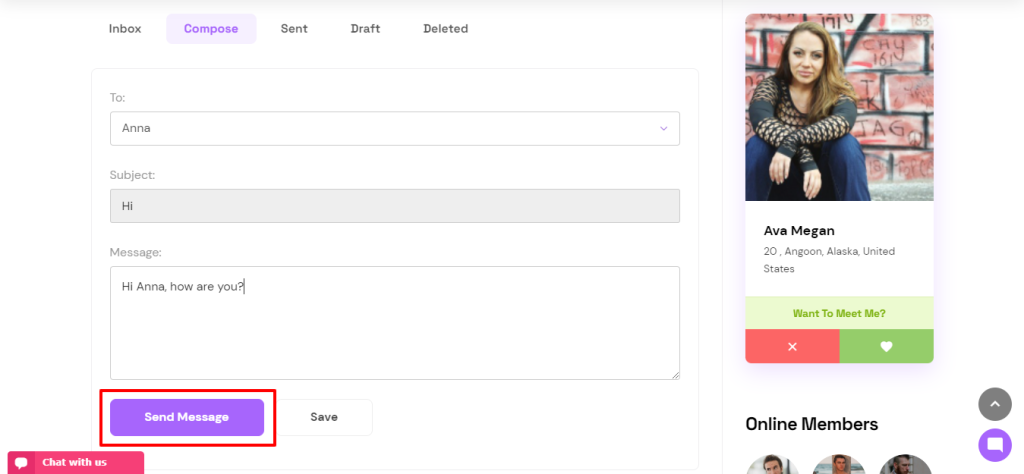
Task: Click the speech bubble icon in Chat with us
Action: coord(21,463)
